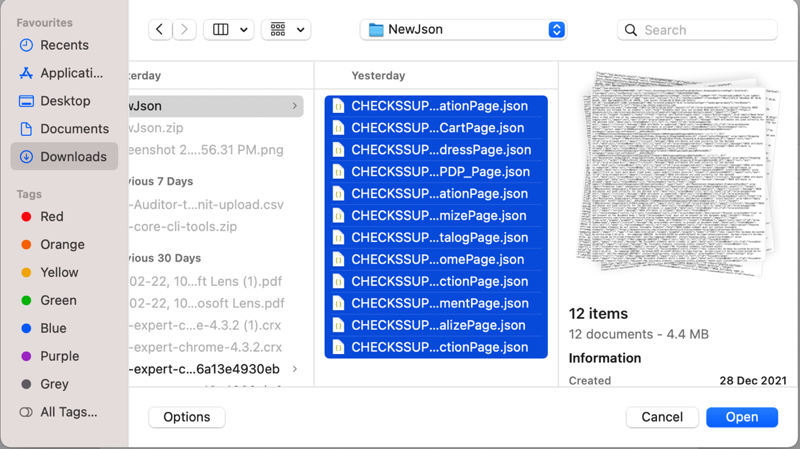Click the Options button
The width and height of the screenshot is (800, 449).
click(x=186, y=417)
